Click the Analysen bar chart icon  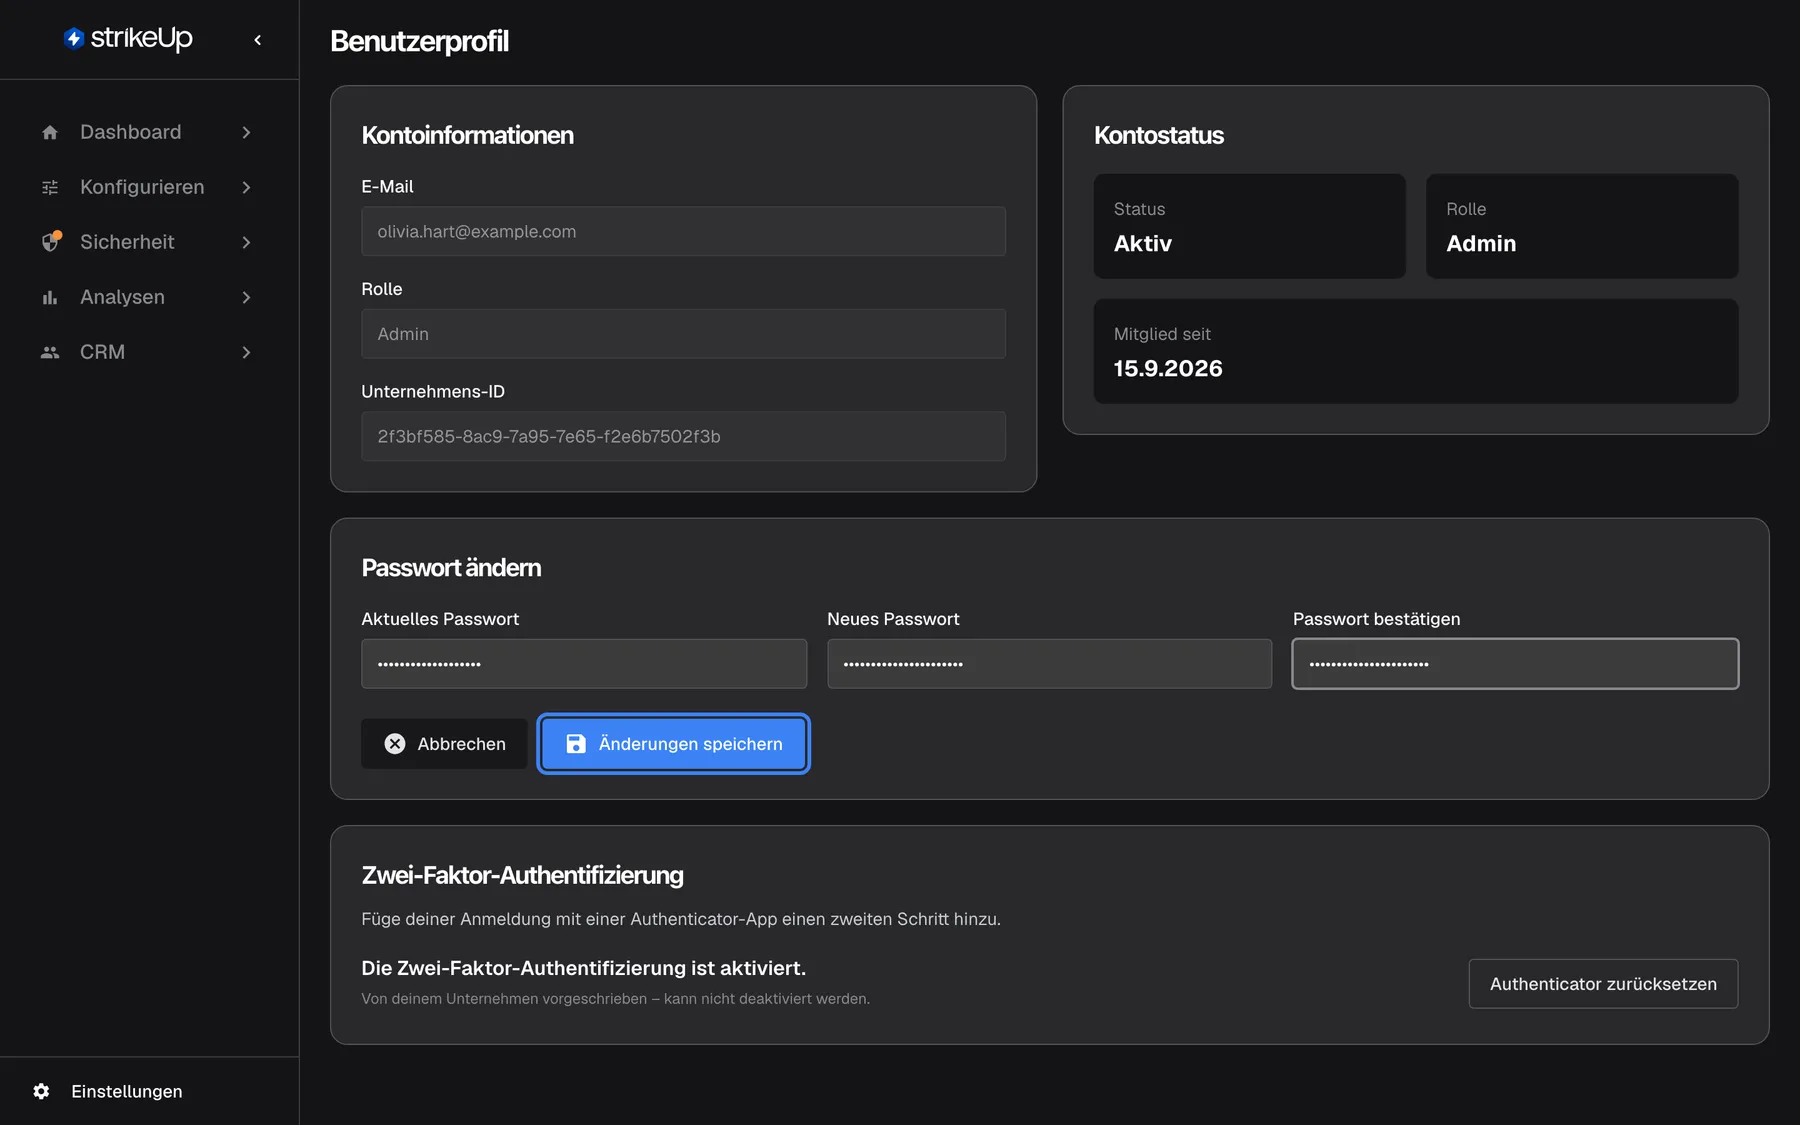(50, 297)
